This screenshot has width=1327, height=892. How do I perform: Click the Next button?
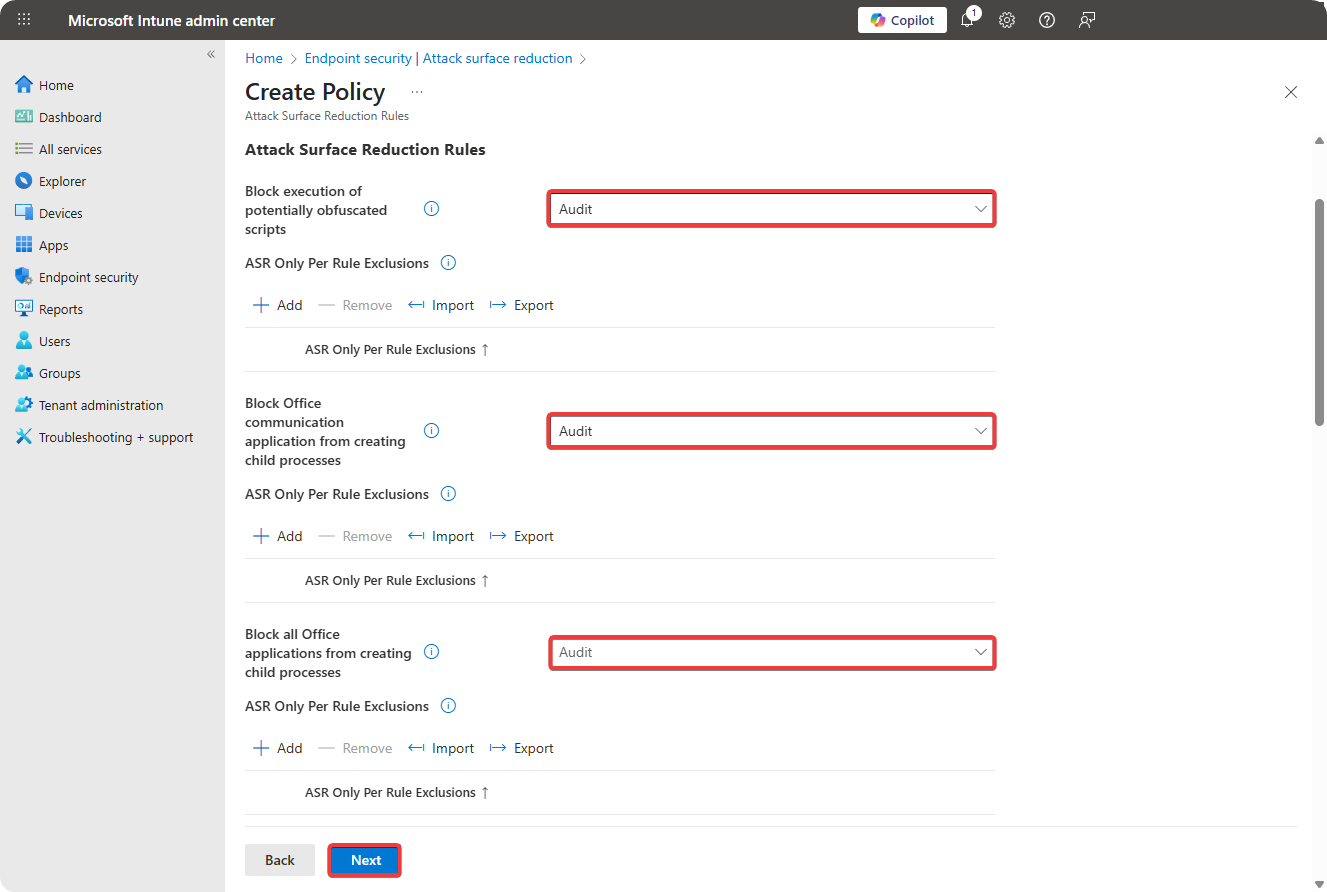[365, 860]
